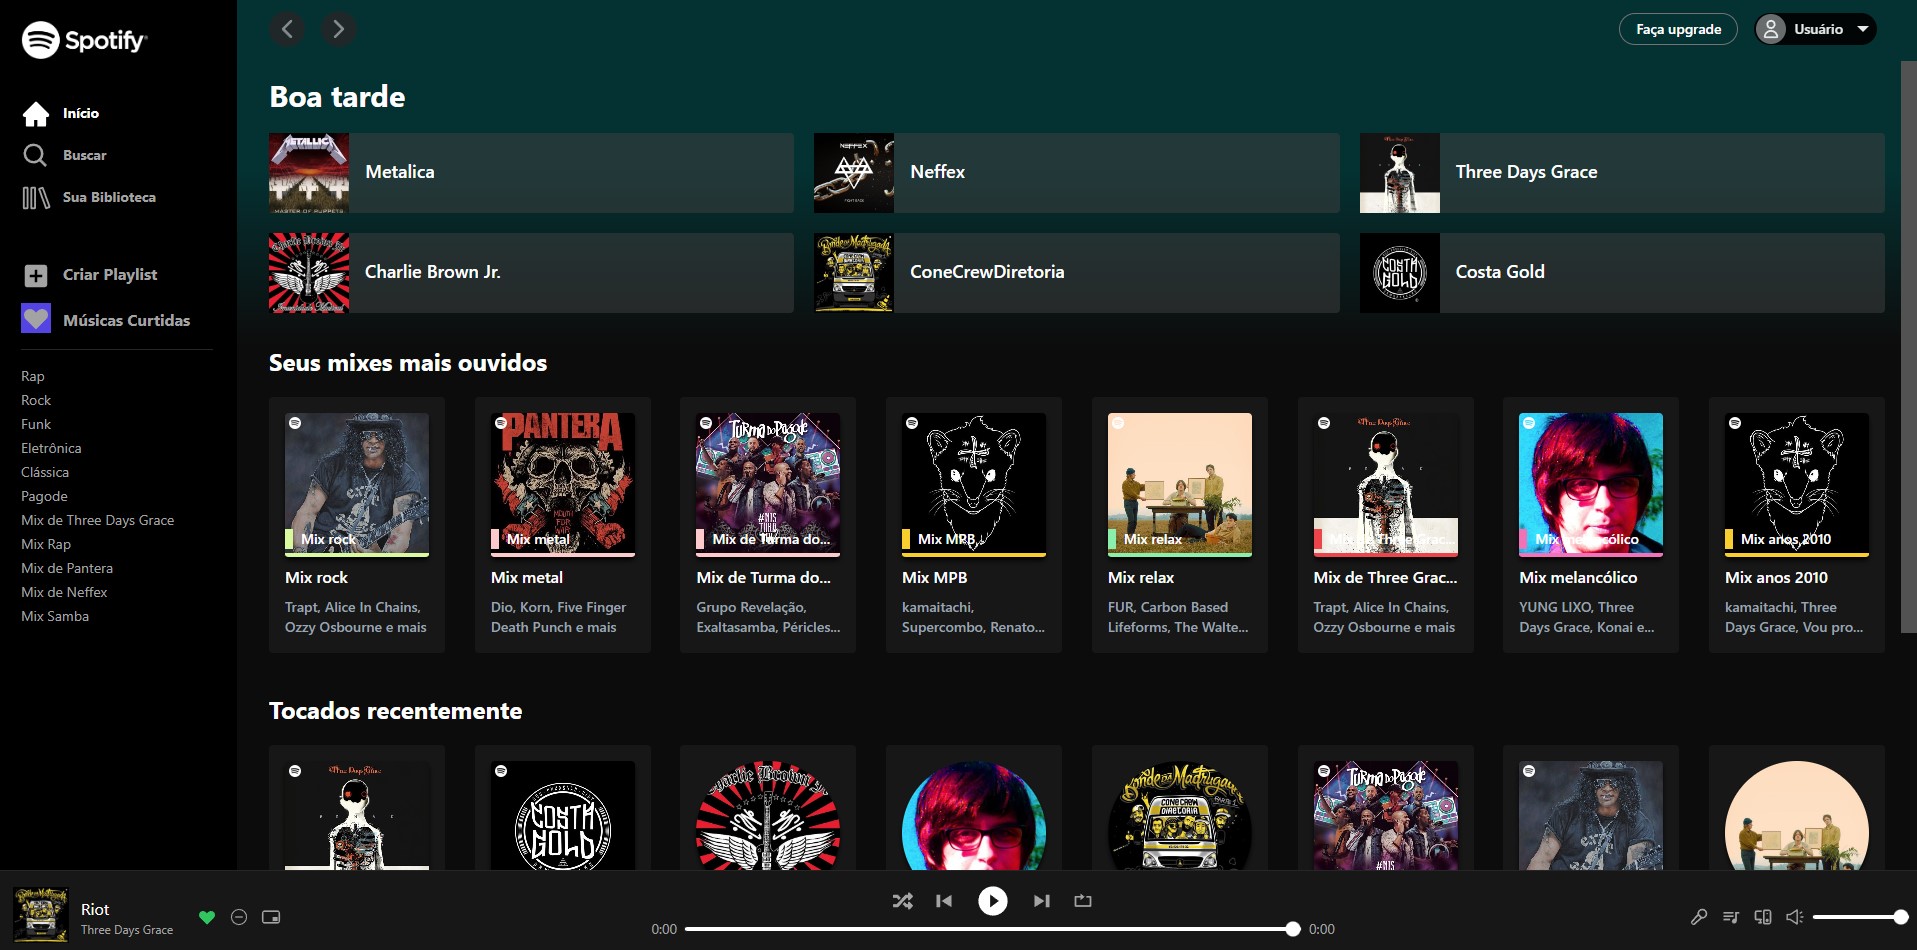The width and height of the screenshot is (1917, 950).
Task: Open the Mix metal Pantera cover
Action: (x=563, y=485)
